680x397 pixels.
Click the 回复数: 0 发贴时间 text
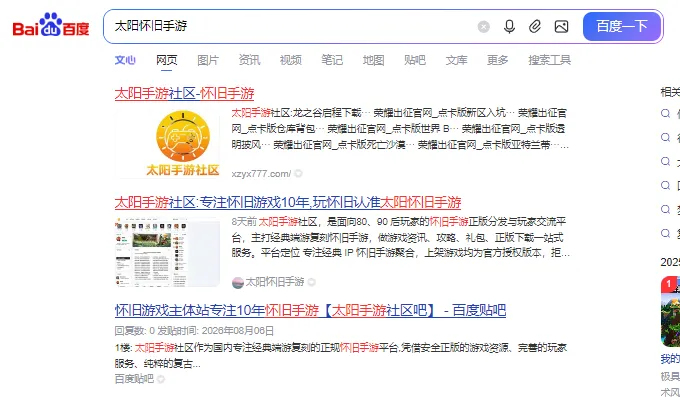[x=194, y=331]
